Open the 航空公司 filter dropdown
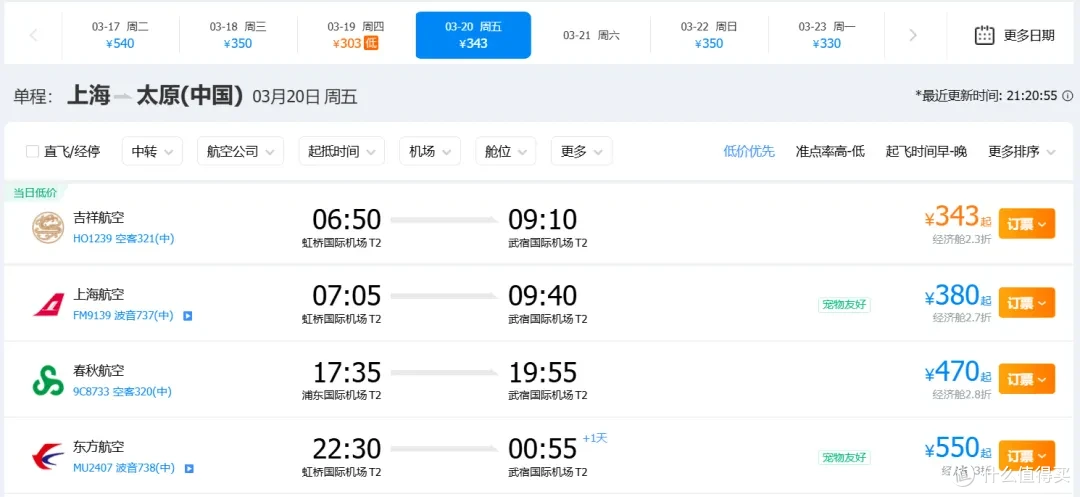Image resolution: width=1080 pixels, height=497 pixels. pyautogui.click(x=240, y=151)
